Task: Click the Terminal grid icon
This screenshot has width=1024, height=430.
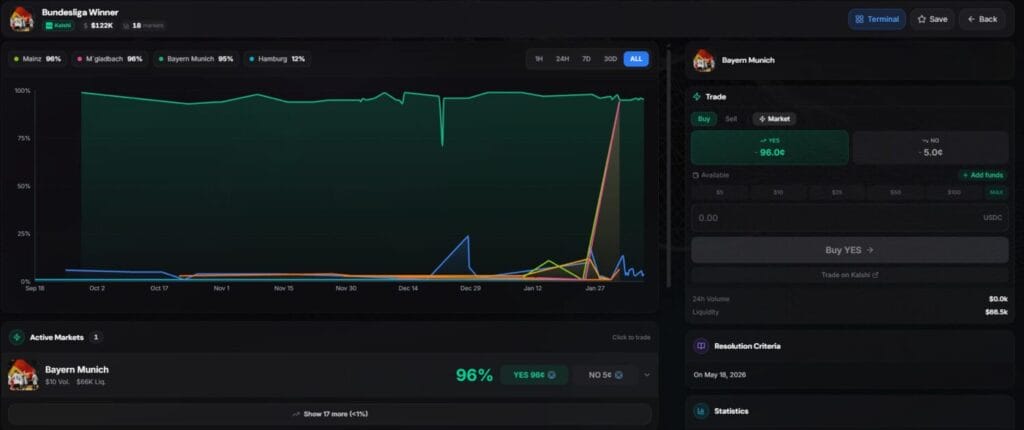Action: pos(859,19)
